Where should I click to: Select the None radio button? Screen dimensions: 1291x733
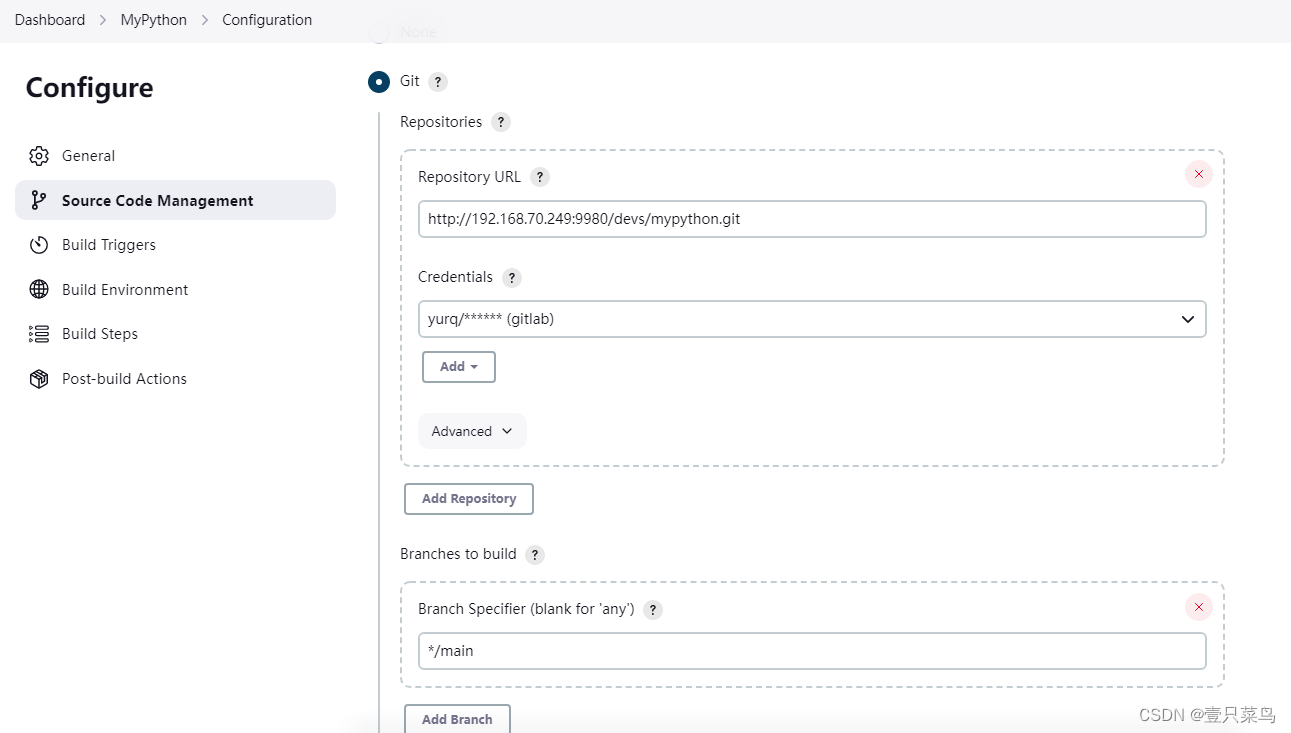[379, 32]
